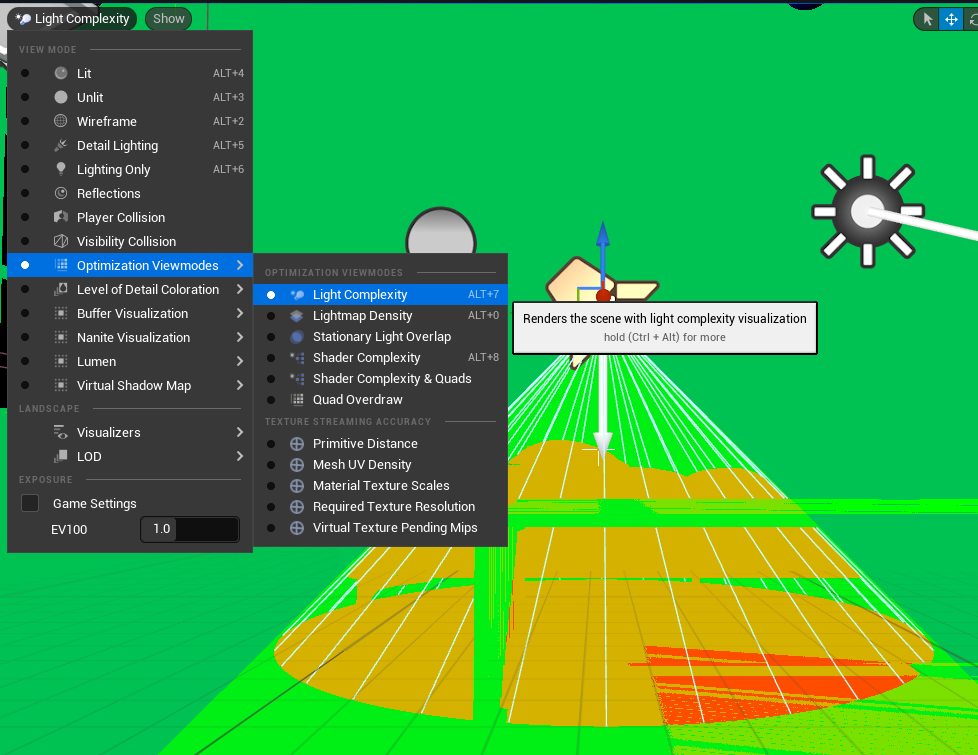This screenshot has height=755, width=978.
Task: Choose Material Texture Scales entry
Action: [380, 485]
